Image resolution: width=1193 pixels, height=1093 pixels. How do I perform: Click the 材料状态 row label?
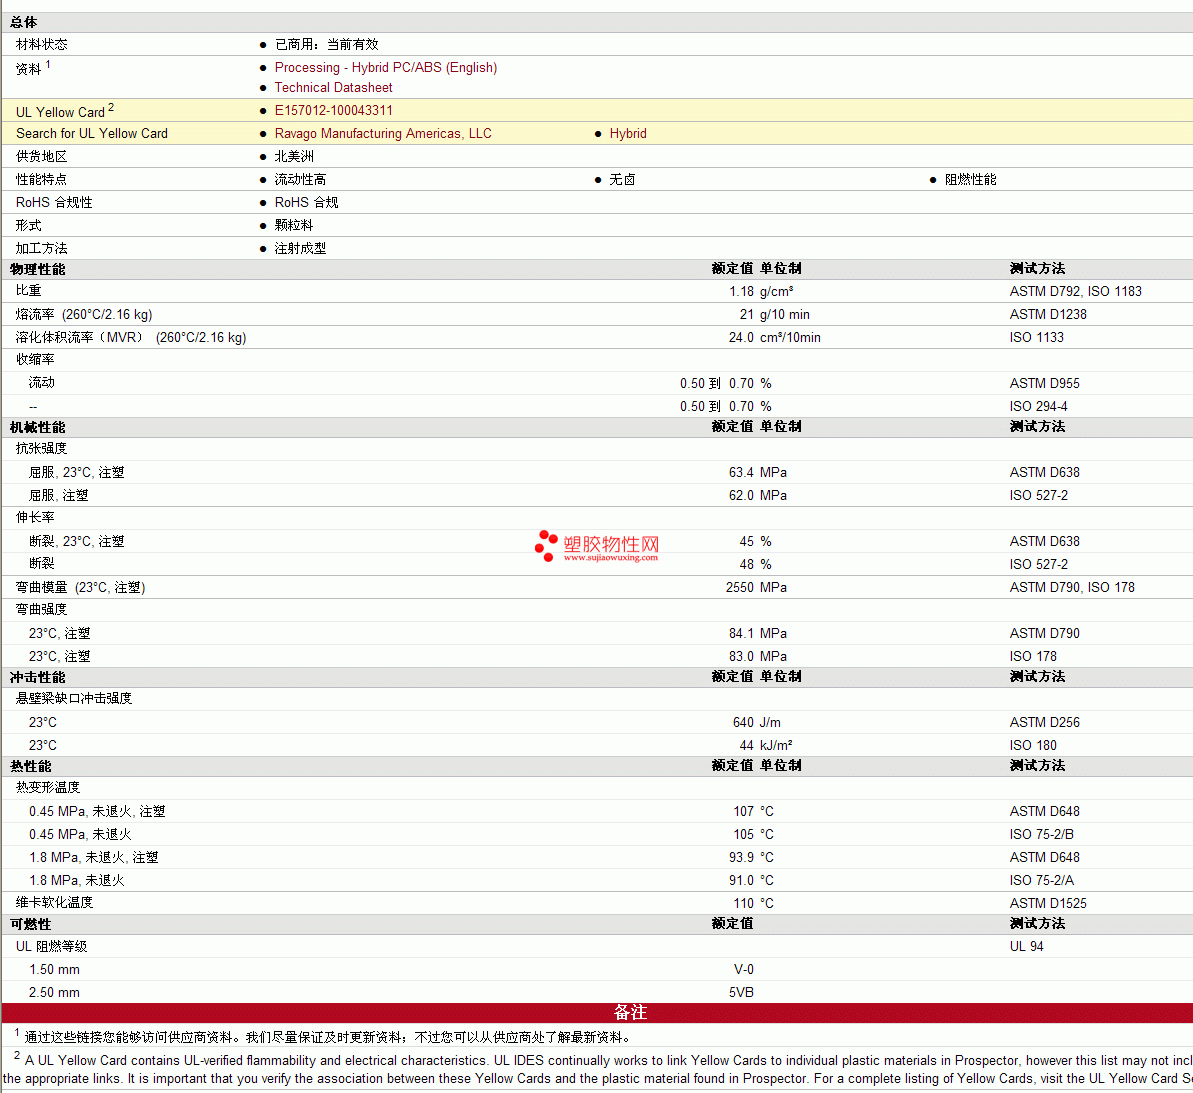point(41,45)
